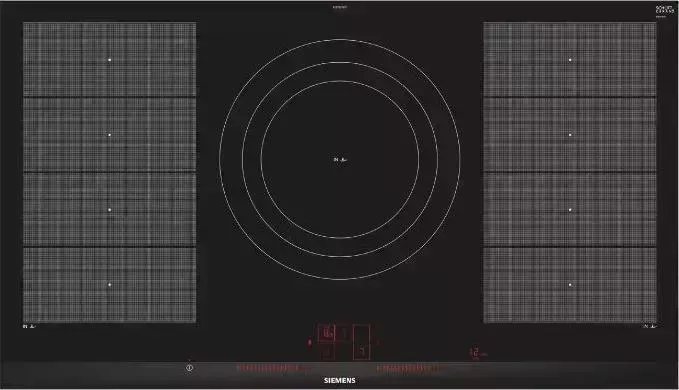The height and width of the screenshot is (390, 679).
Task: Tap the third segment dot of right flex zone
Action: 570,210
